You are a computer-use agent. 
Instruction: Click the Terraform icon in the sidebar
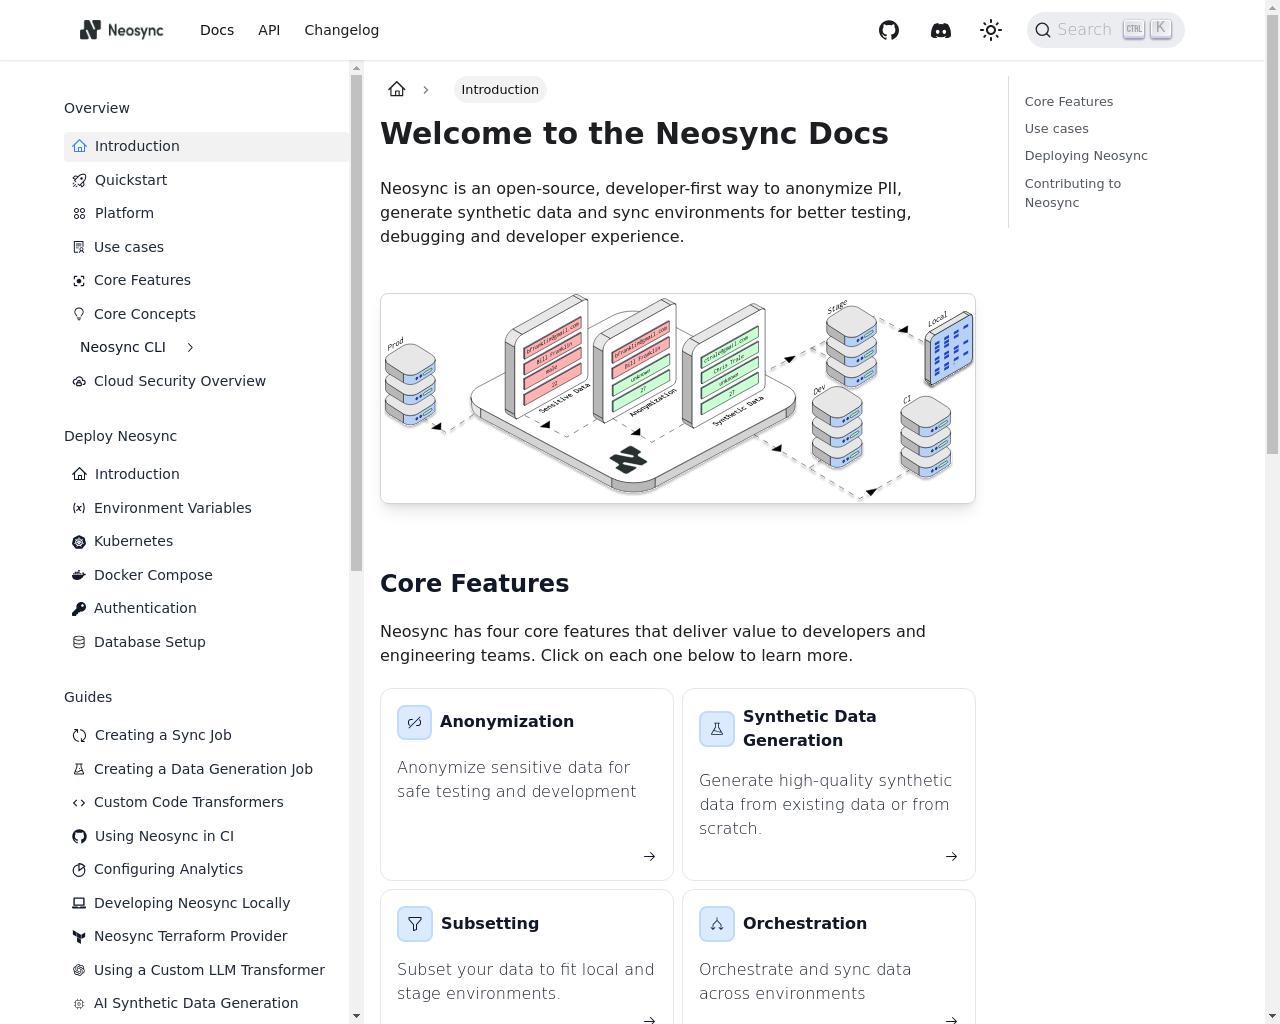[x=79, y=936]
